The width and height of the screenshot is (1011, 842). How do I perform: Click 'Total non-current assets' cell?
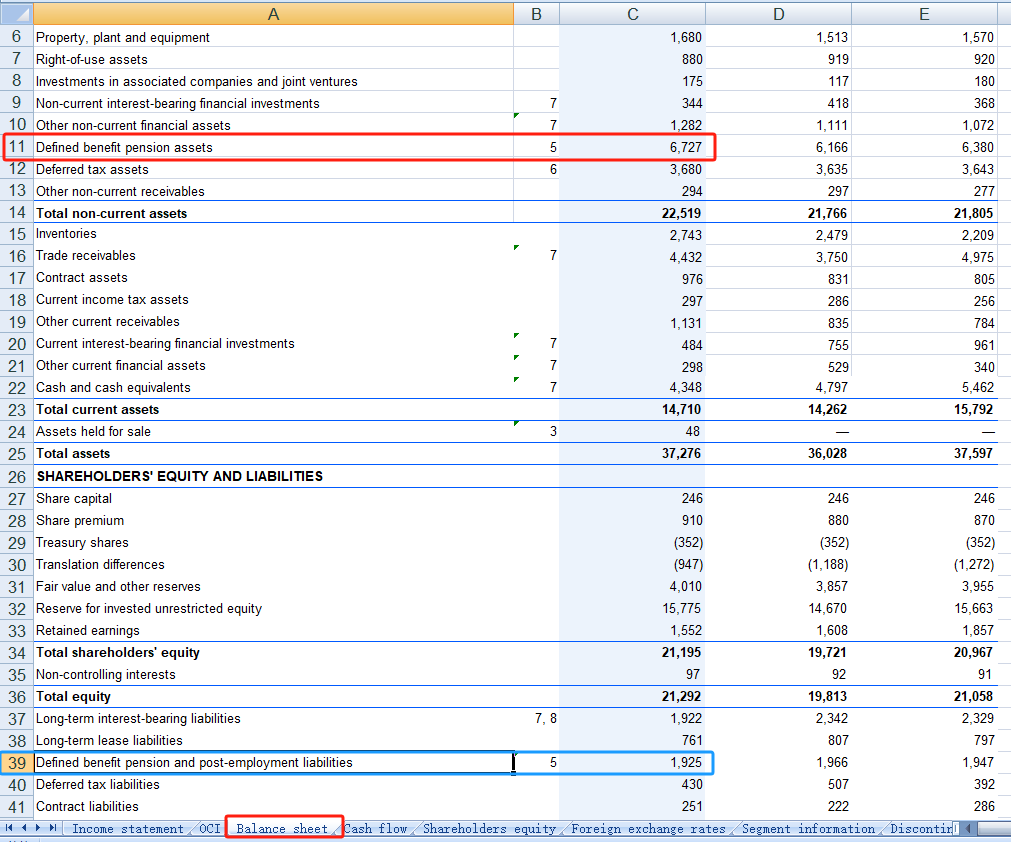273,213
